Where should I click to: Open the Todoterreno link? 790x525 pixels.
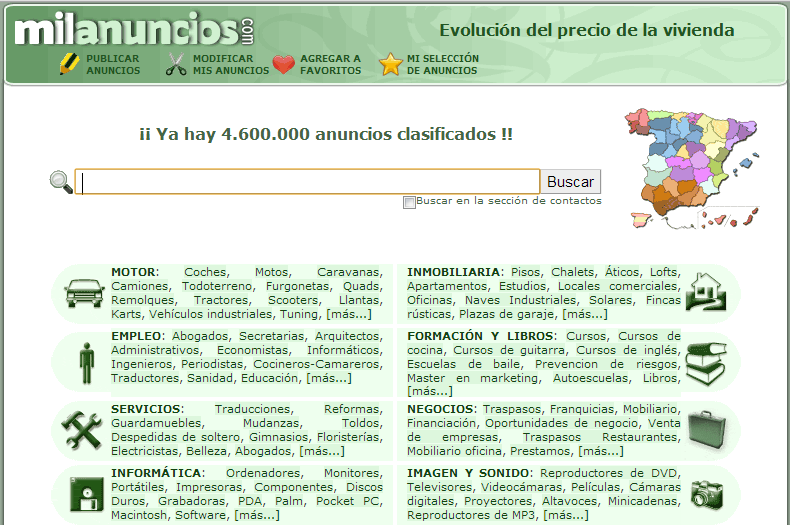pos(217,286)
